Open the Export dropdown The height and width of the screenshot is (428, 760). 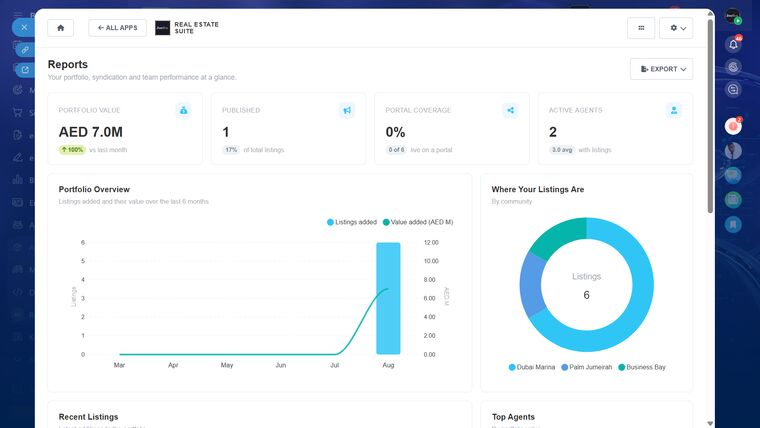[x=662, y=69]
